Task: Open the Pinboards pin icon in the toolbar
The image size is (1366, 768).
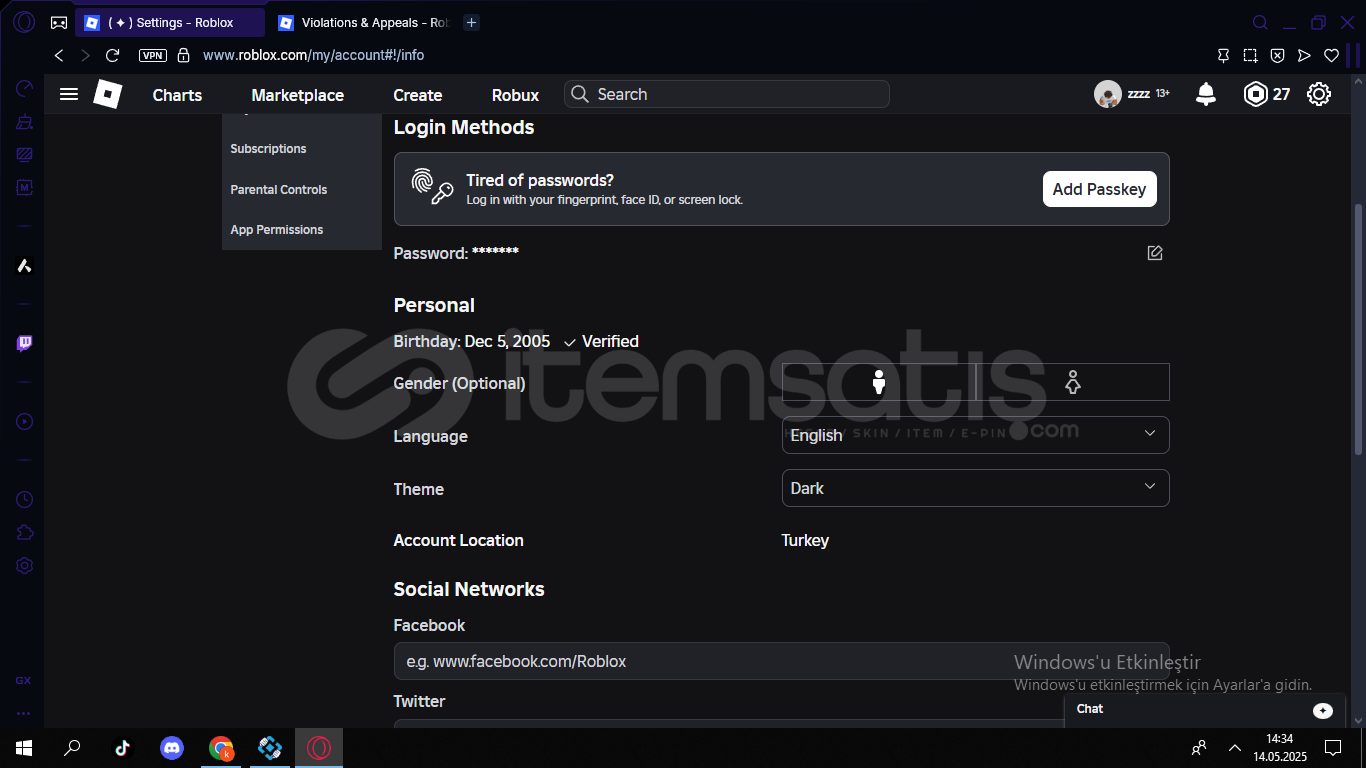Action: click(1223, 56)
